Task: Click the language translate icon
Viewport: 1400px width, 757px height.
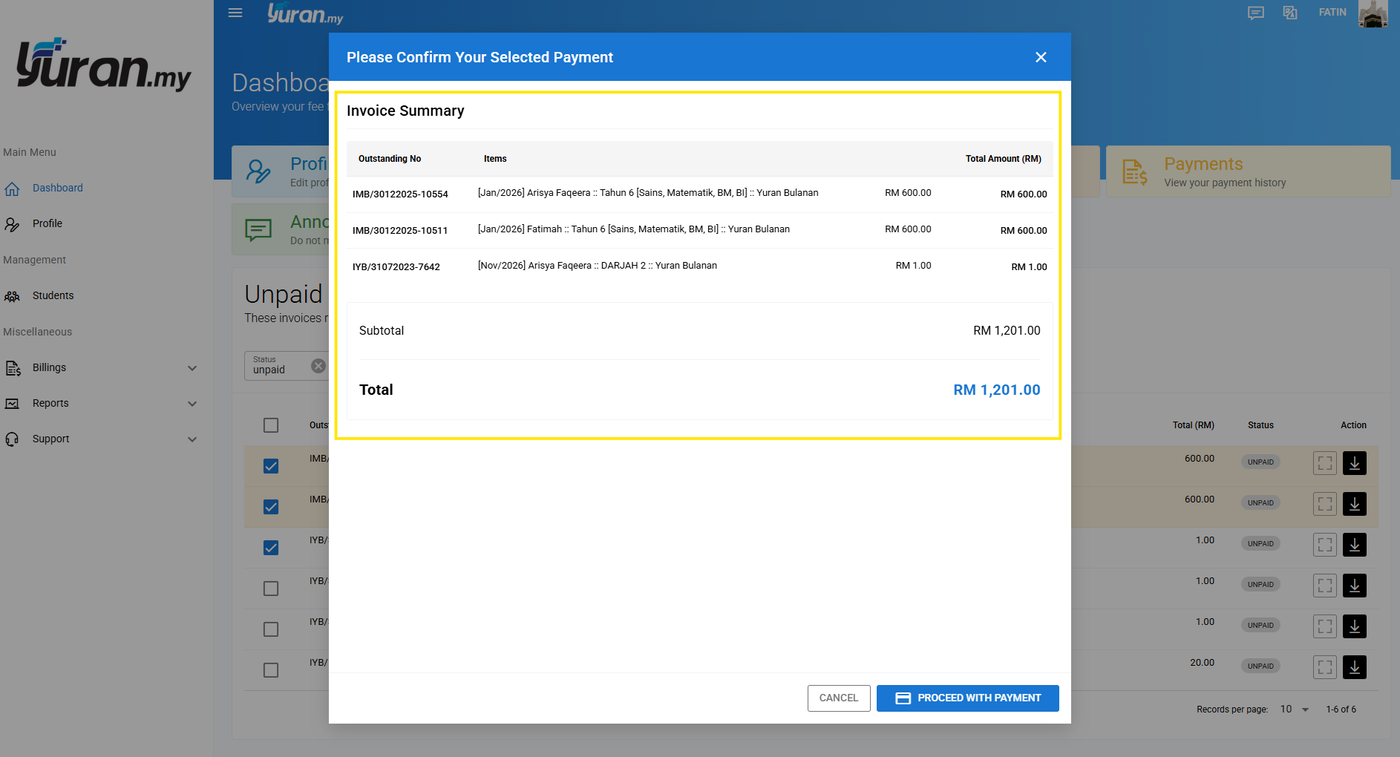Action: [x=1290, y=13]
